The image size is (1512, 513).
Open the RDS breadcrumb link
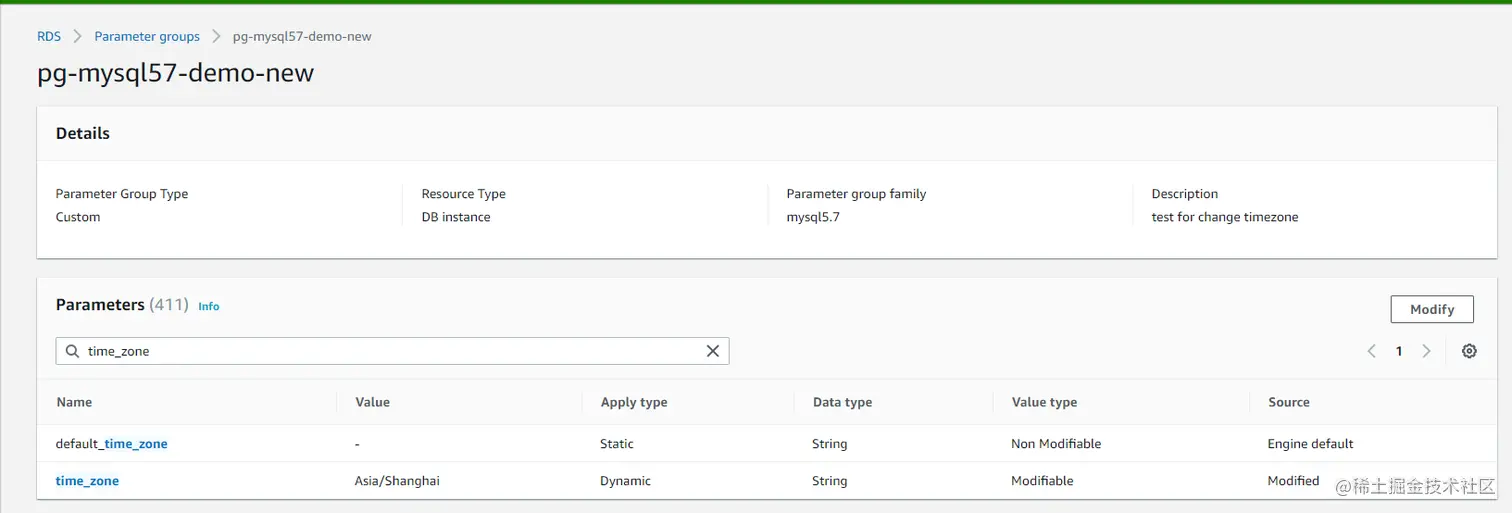point(49,36)
